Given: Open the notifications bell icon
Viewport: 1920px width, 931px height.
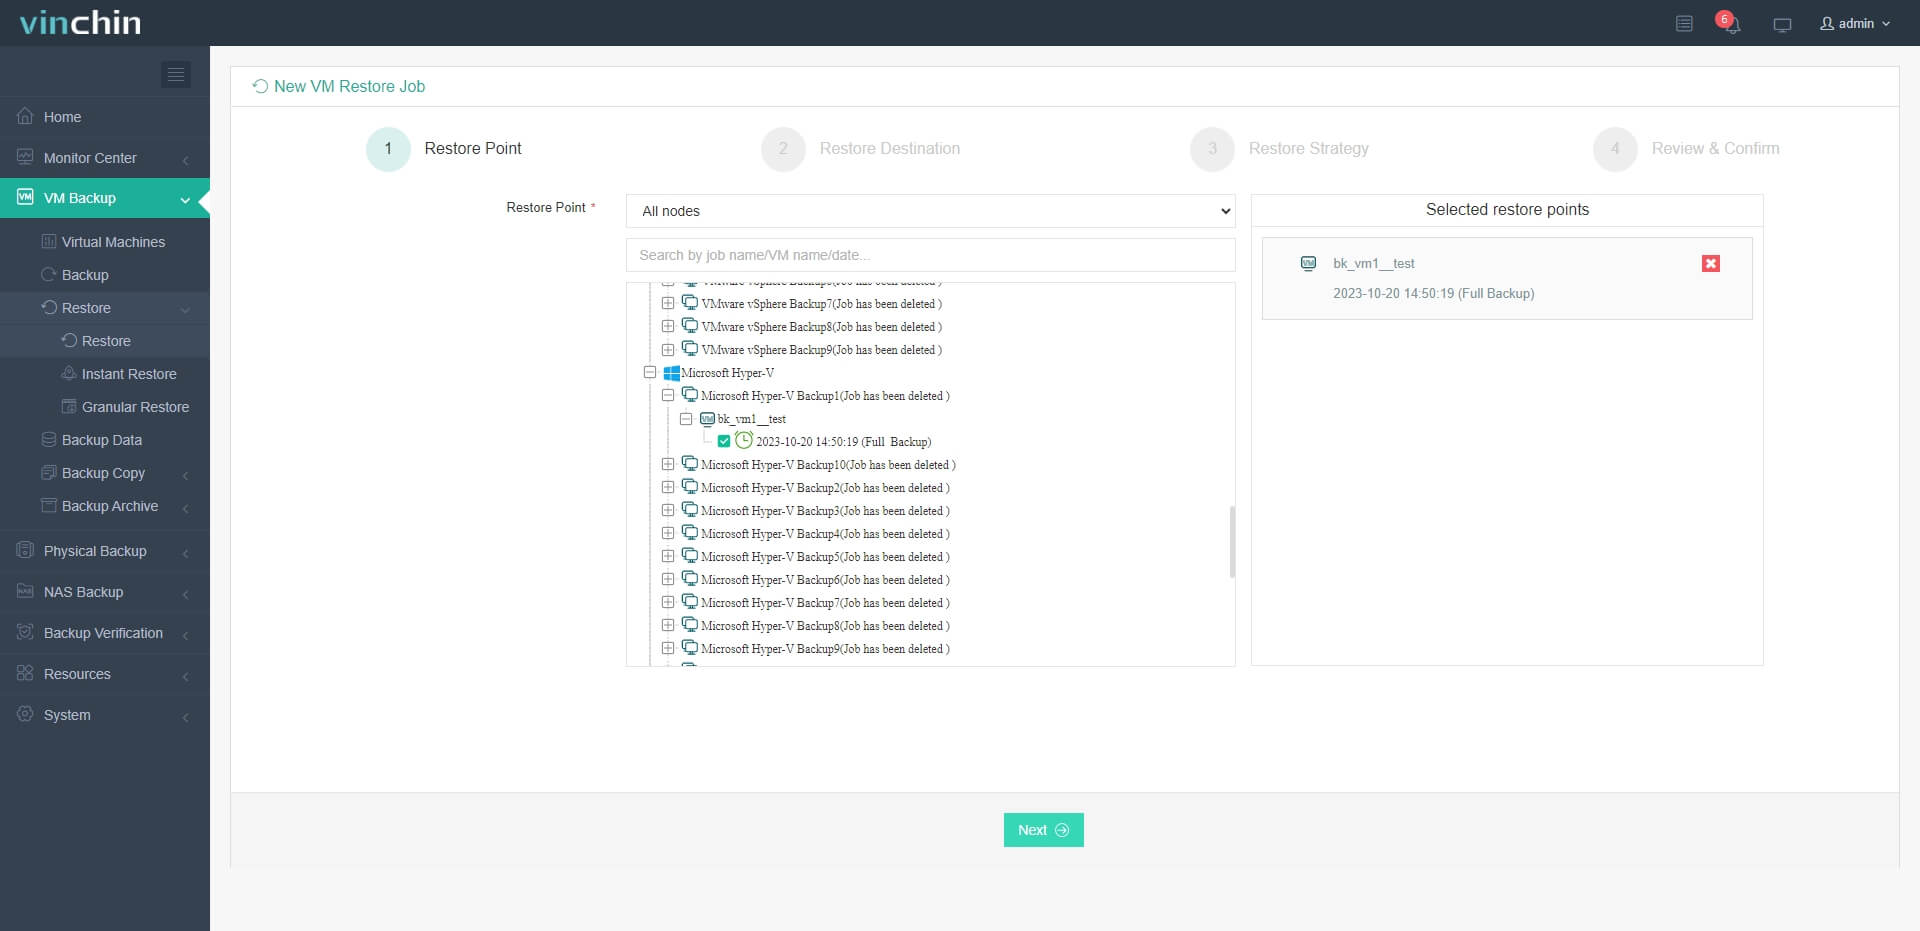Looking at the screenshot, I should [x=1730, y=23].
